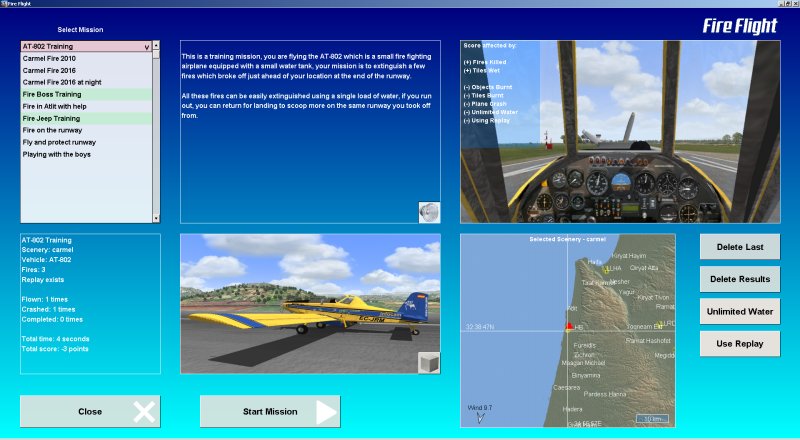Start the selected mission
Viewport: 800px width, 440px height.
click(270, 411)
